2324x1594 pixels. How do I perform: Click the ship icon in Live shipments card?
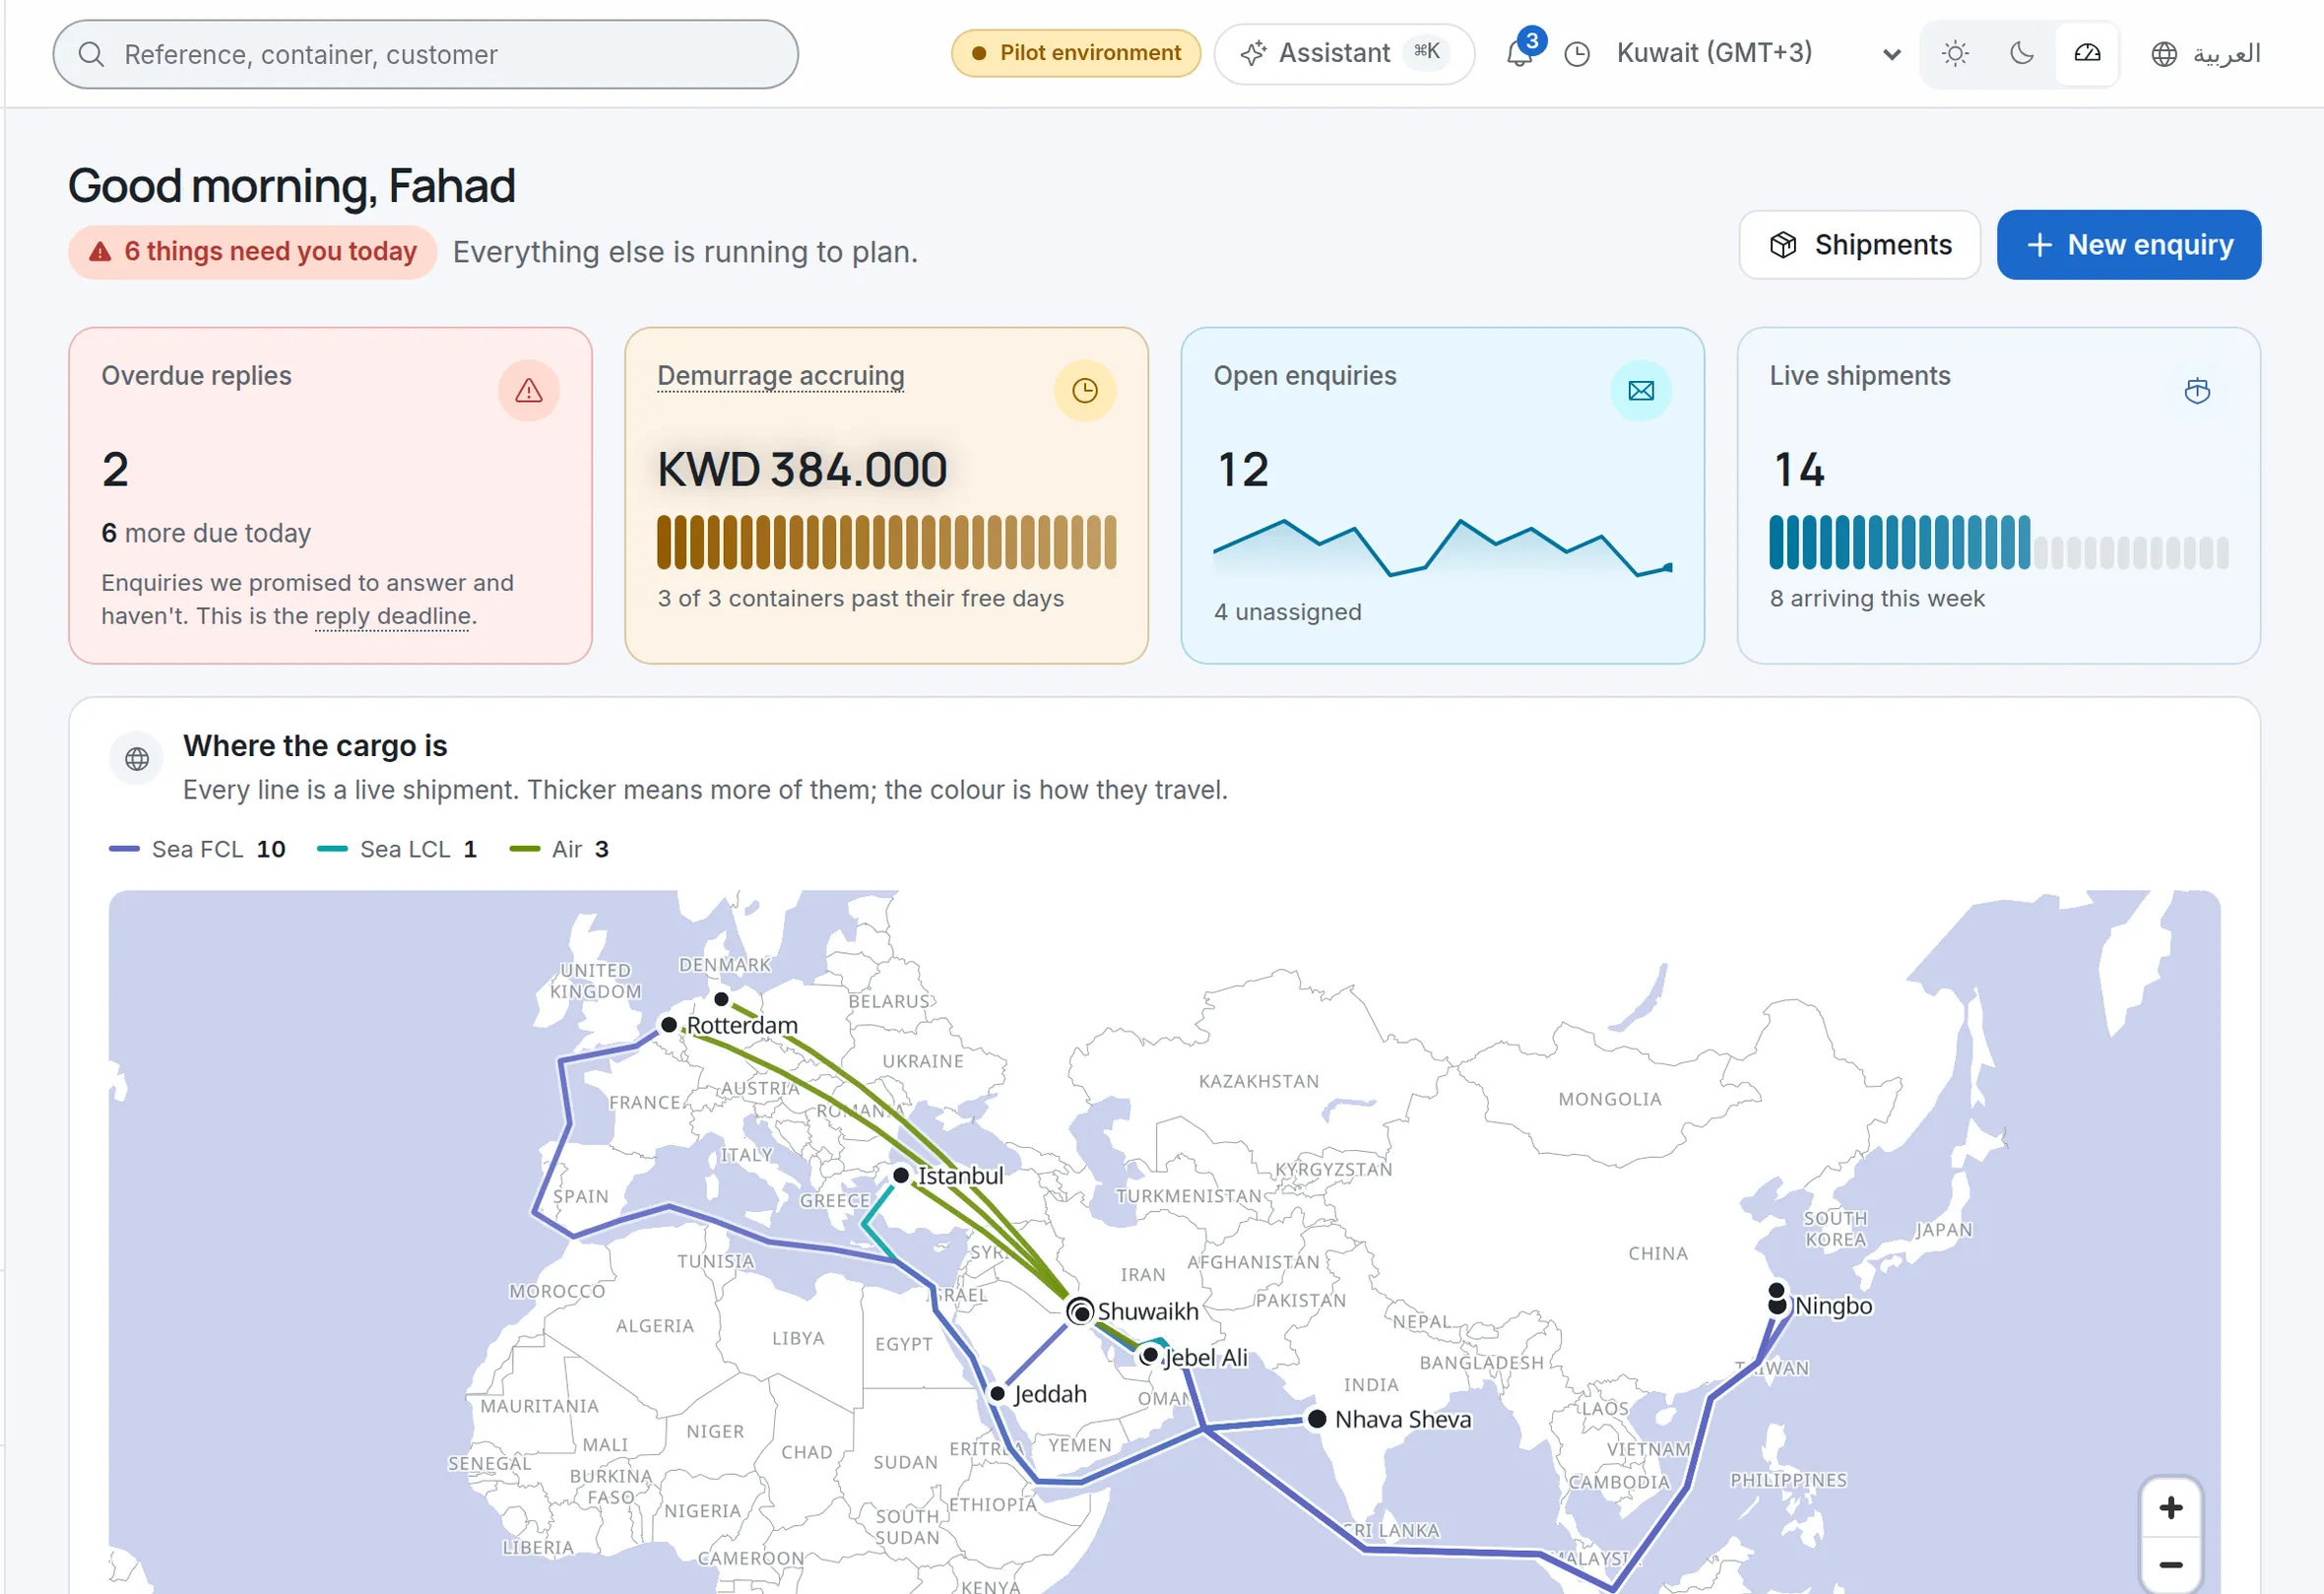click(2197, 391)
